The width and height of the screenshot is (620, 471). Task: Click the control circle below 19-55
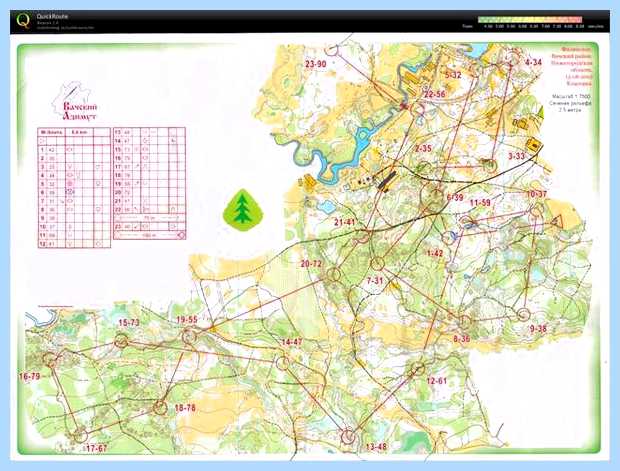tap(189, 336)
